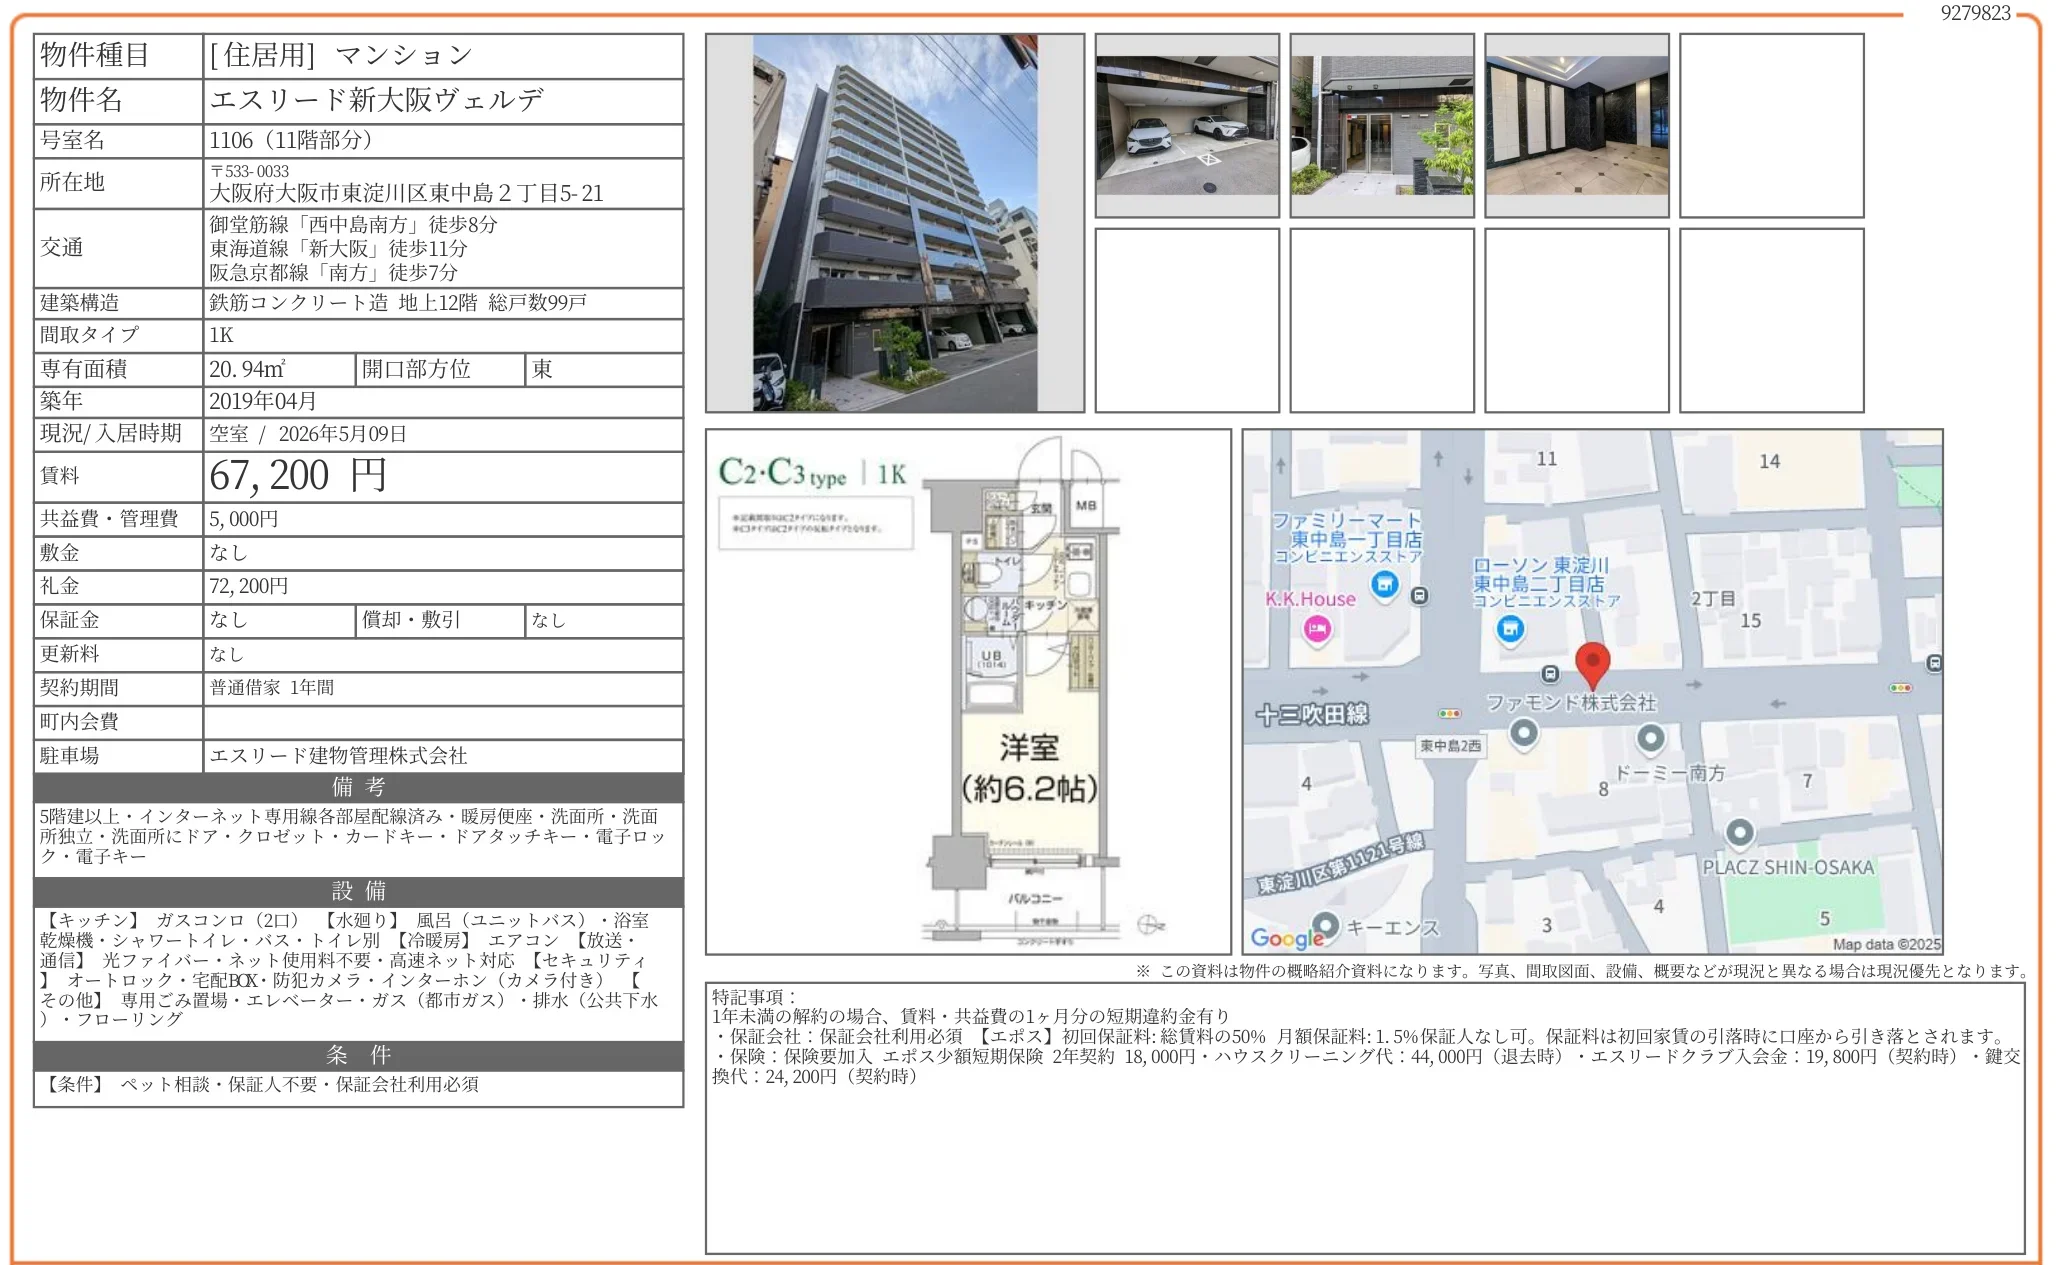This screenshot has width=2056, height=1265.
Task: Click the Dormy Minamikata gray marker
Action: (x=1650, y=739)
